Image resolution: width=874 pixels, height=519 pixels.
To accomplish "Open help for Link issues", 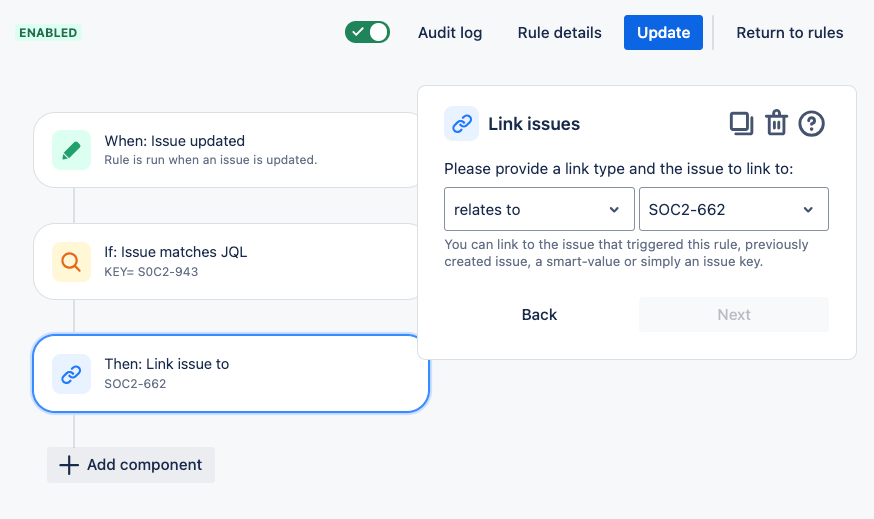I will (812, 124).
